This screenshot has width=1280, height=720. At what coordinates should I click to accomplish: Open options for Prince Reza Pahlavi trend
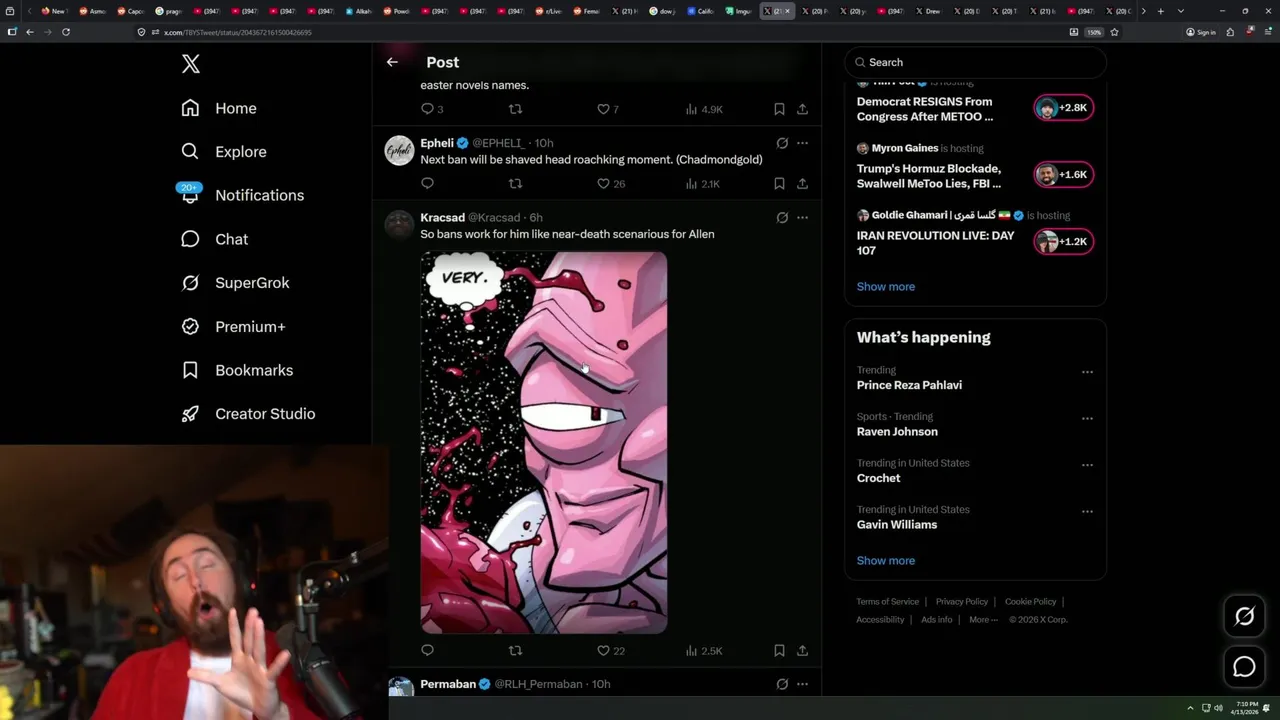(1087, 372)
